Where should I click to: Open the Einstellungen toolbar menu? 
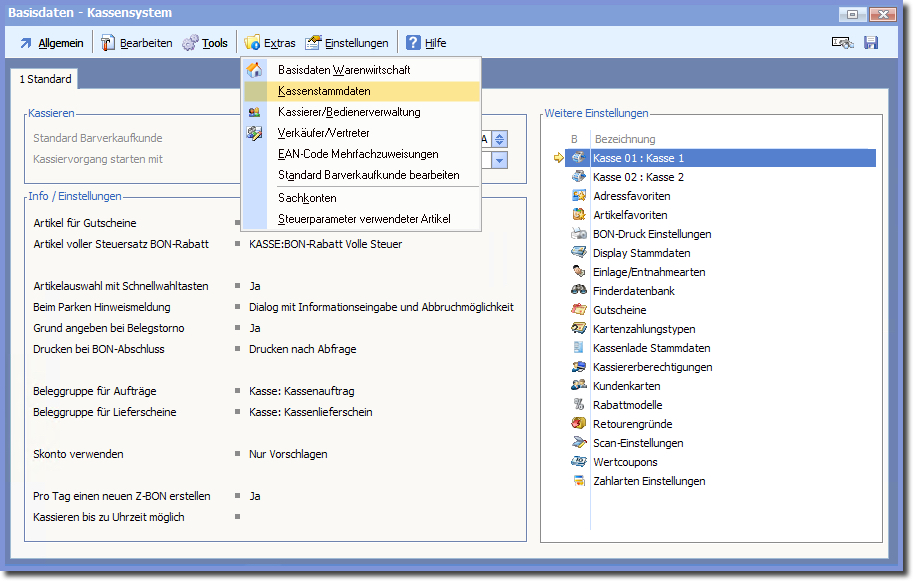(347, 43)
